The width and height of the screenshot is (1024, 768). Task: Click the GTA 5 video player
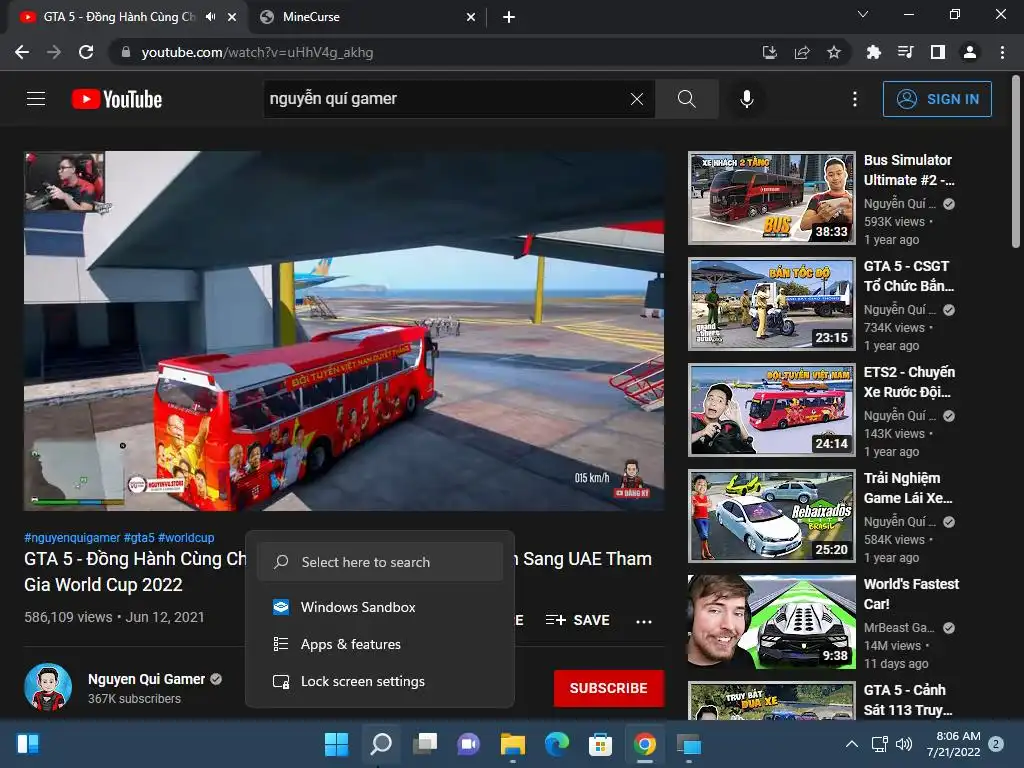[344, 331]
